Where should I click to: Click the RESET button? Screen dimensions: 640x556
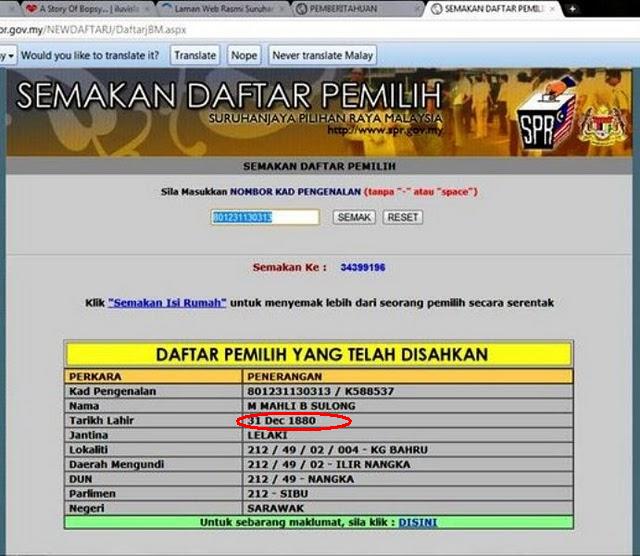click(x=402, y=217)
